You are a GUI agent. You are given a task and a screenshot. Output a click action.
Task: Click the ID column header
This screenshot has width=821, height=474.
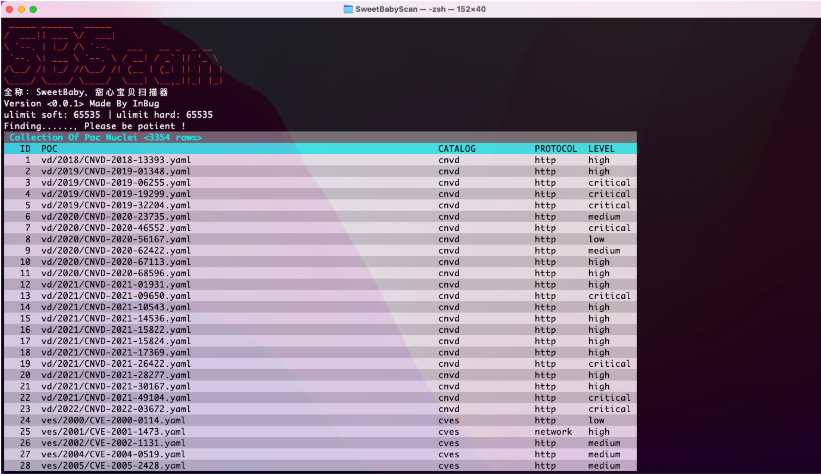pos(25,149)
